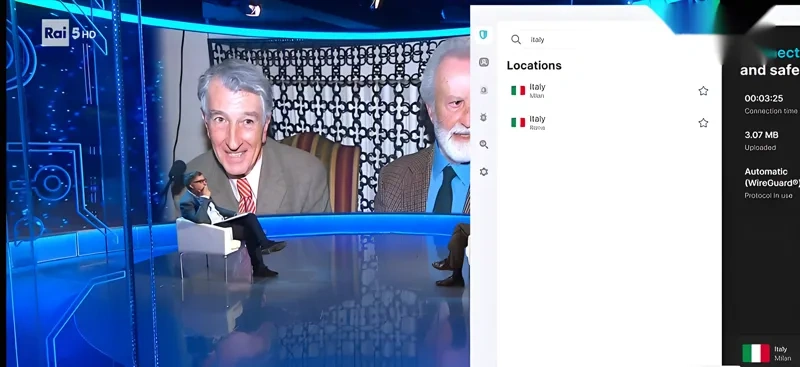Open the Search magnifier in the sidebar
This screenshot has width=800, height=367.
pyautogui.click(x=484, y=144)
